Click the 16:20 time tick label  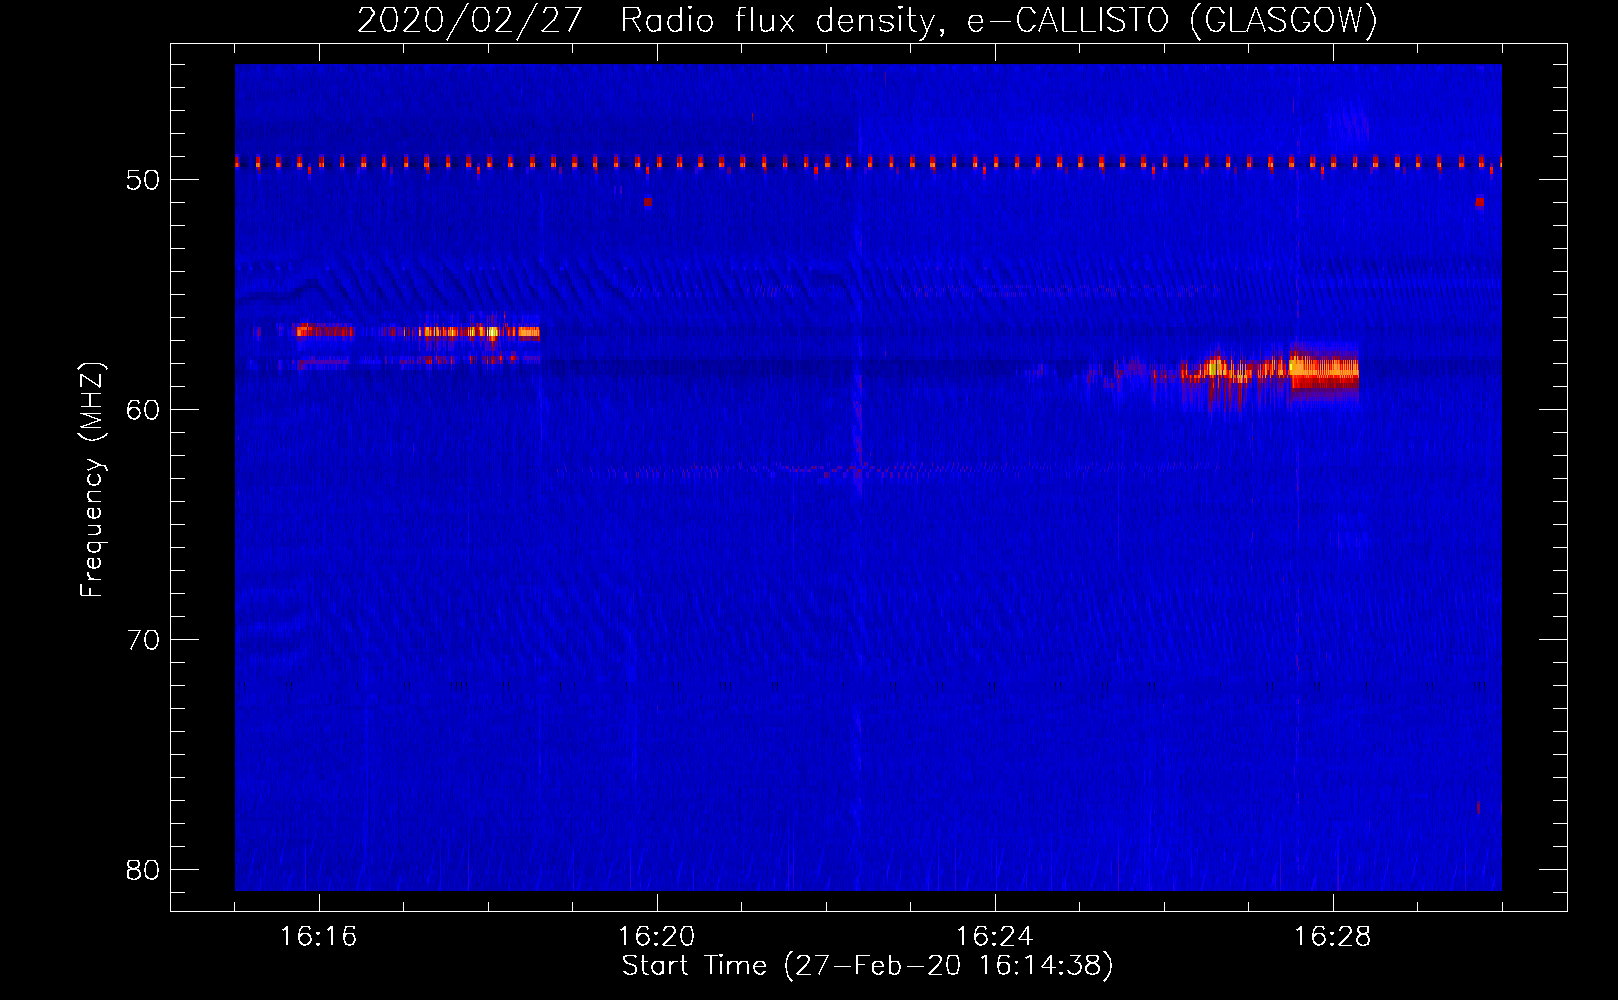[x=656, y=937]
